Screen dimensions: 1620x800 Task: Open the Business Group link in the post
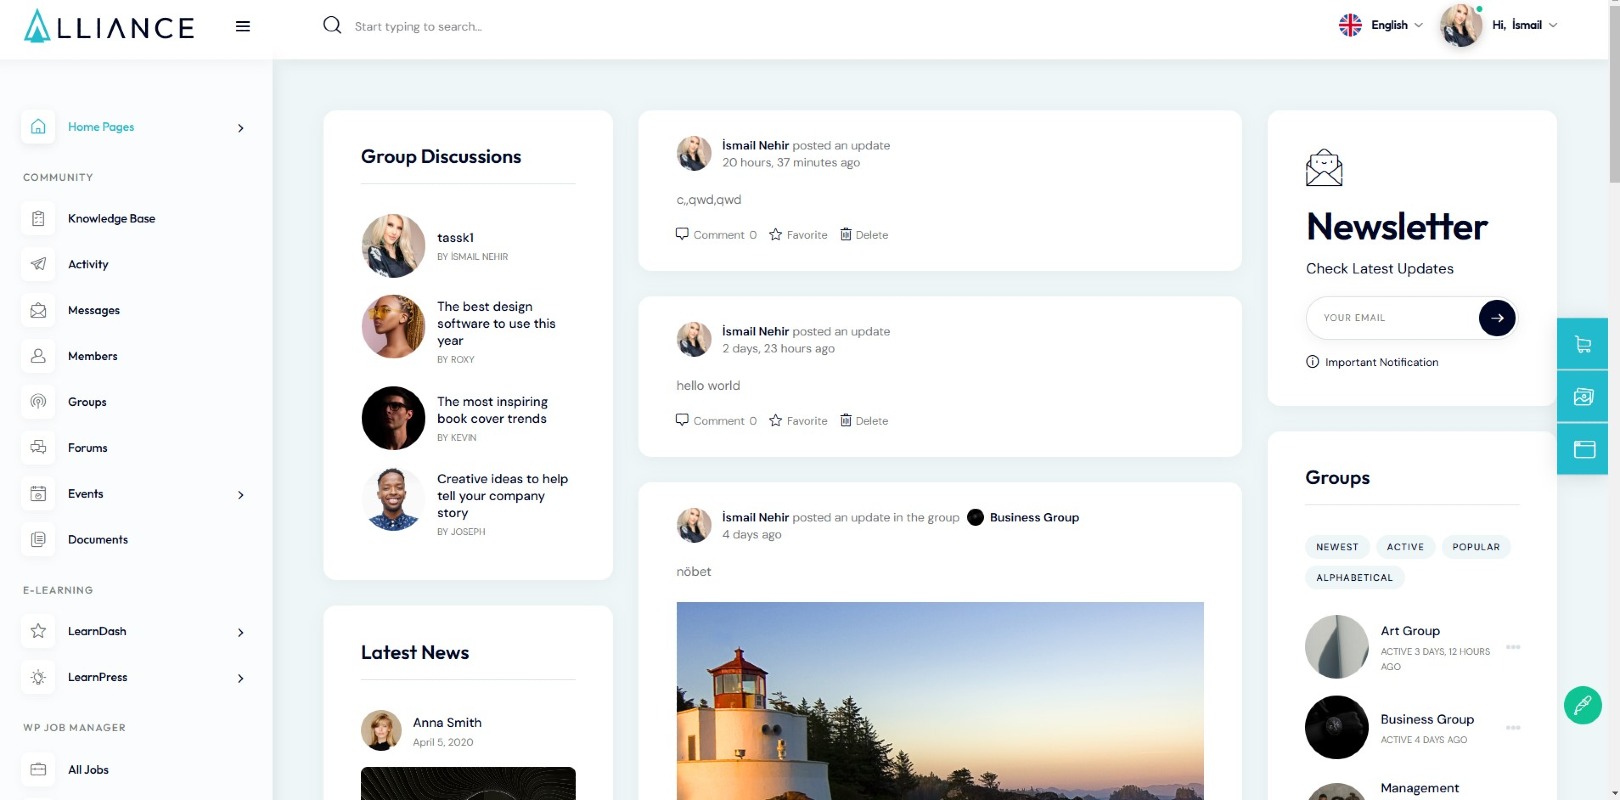[1034, 518]
